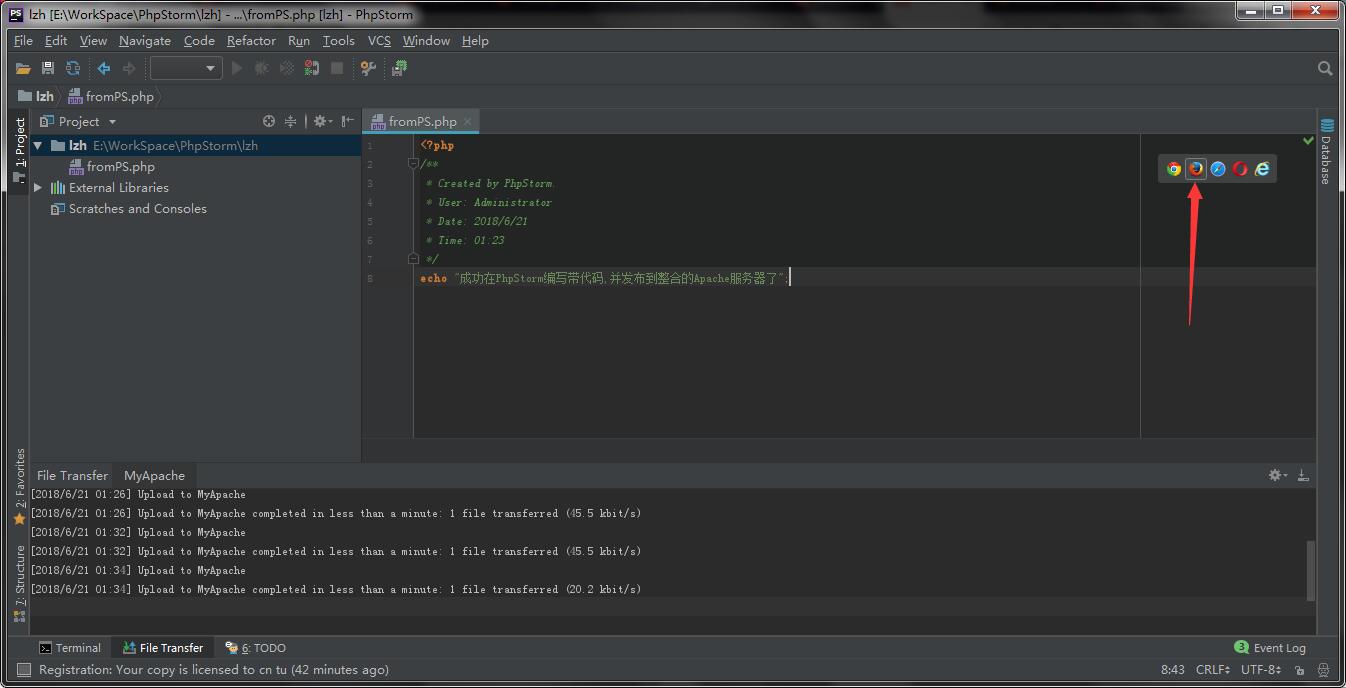Open the Tools menu
1346x688 pixels.
(338, 40)
